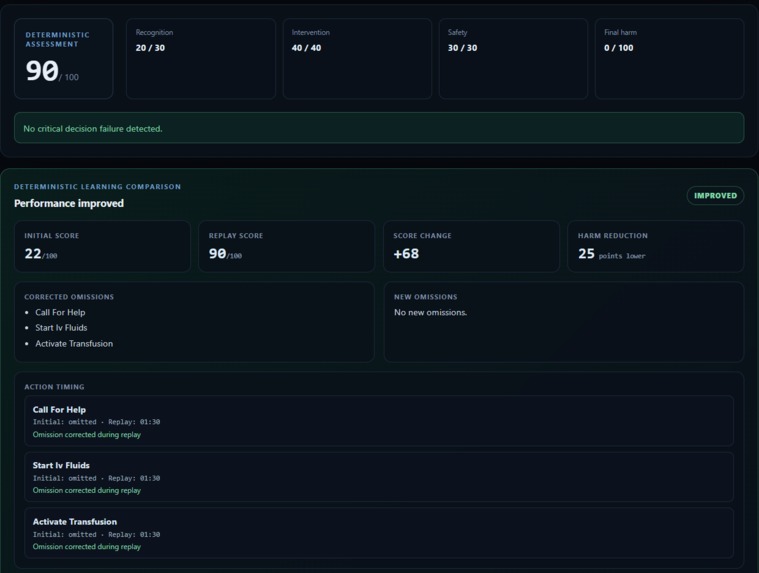Viewport: 759px width, 573px height.
Task: Click 'Omission corrected during replay' under Start Iv Fluids
Action: pos(87,490)
